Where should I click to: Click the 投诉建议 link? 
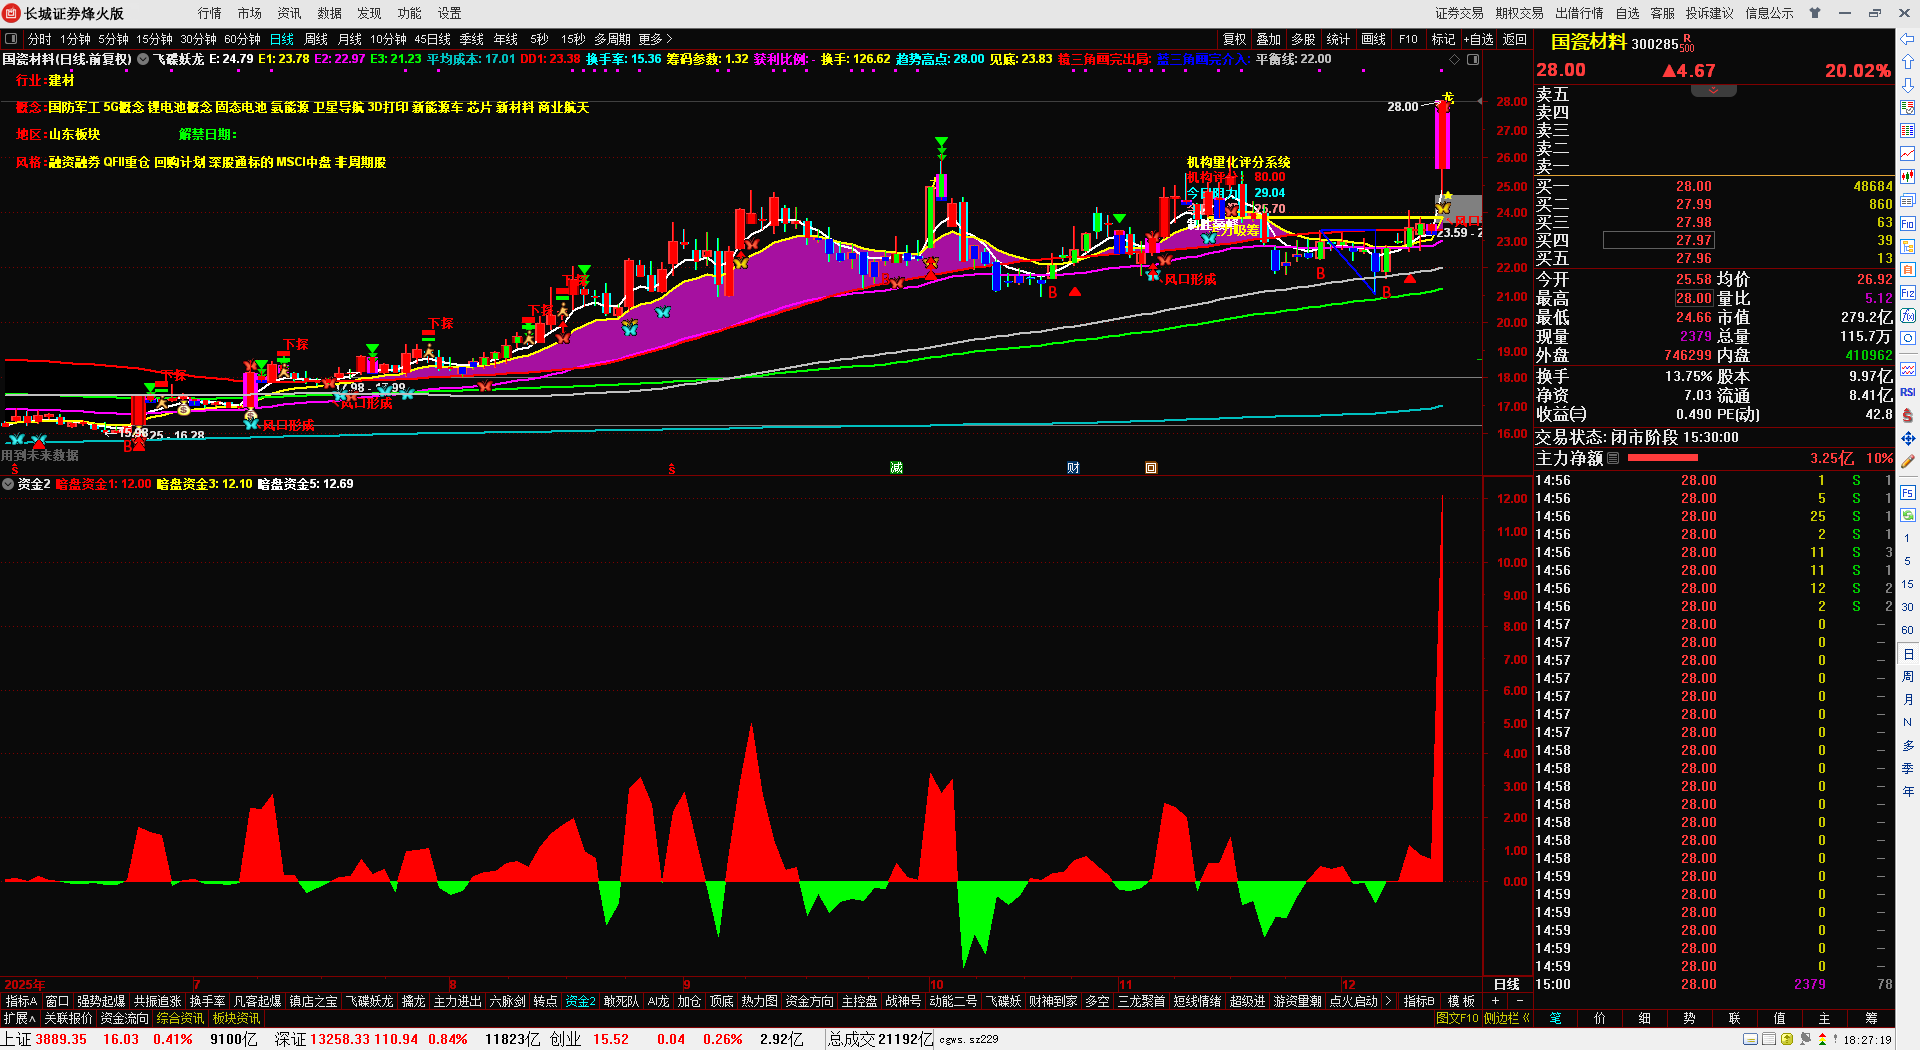(1710, 13)
